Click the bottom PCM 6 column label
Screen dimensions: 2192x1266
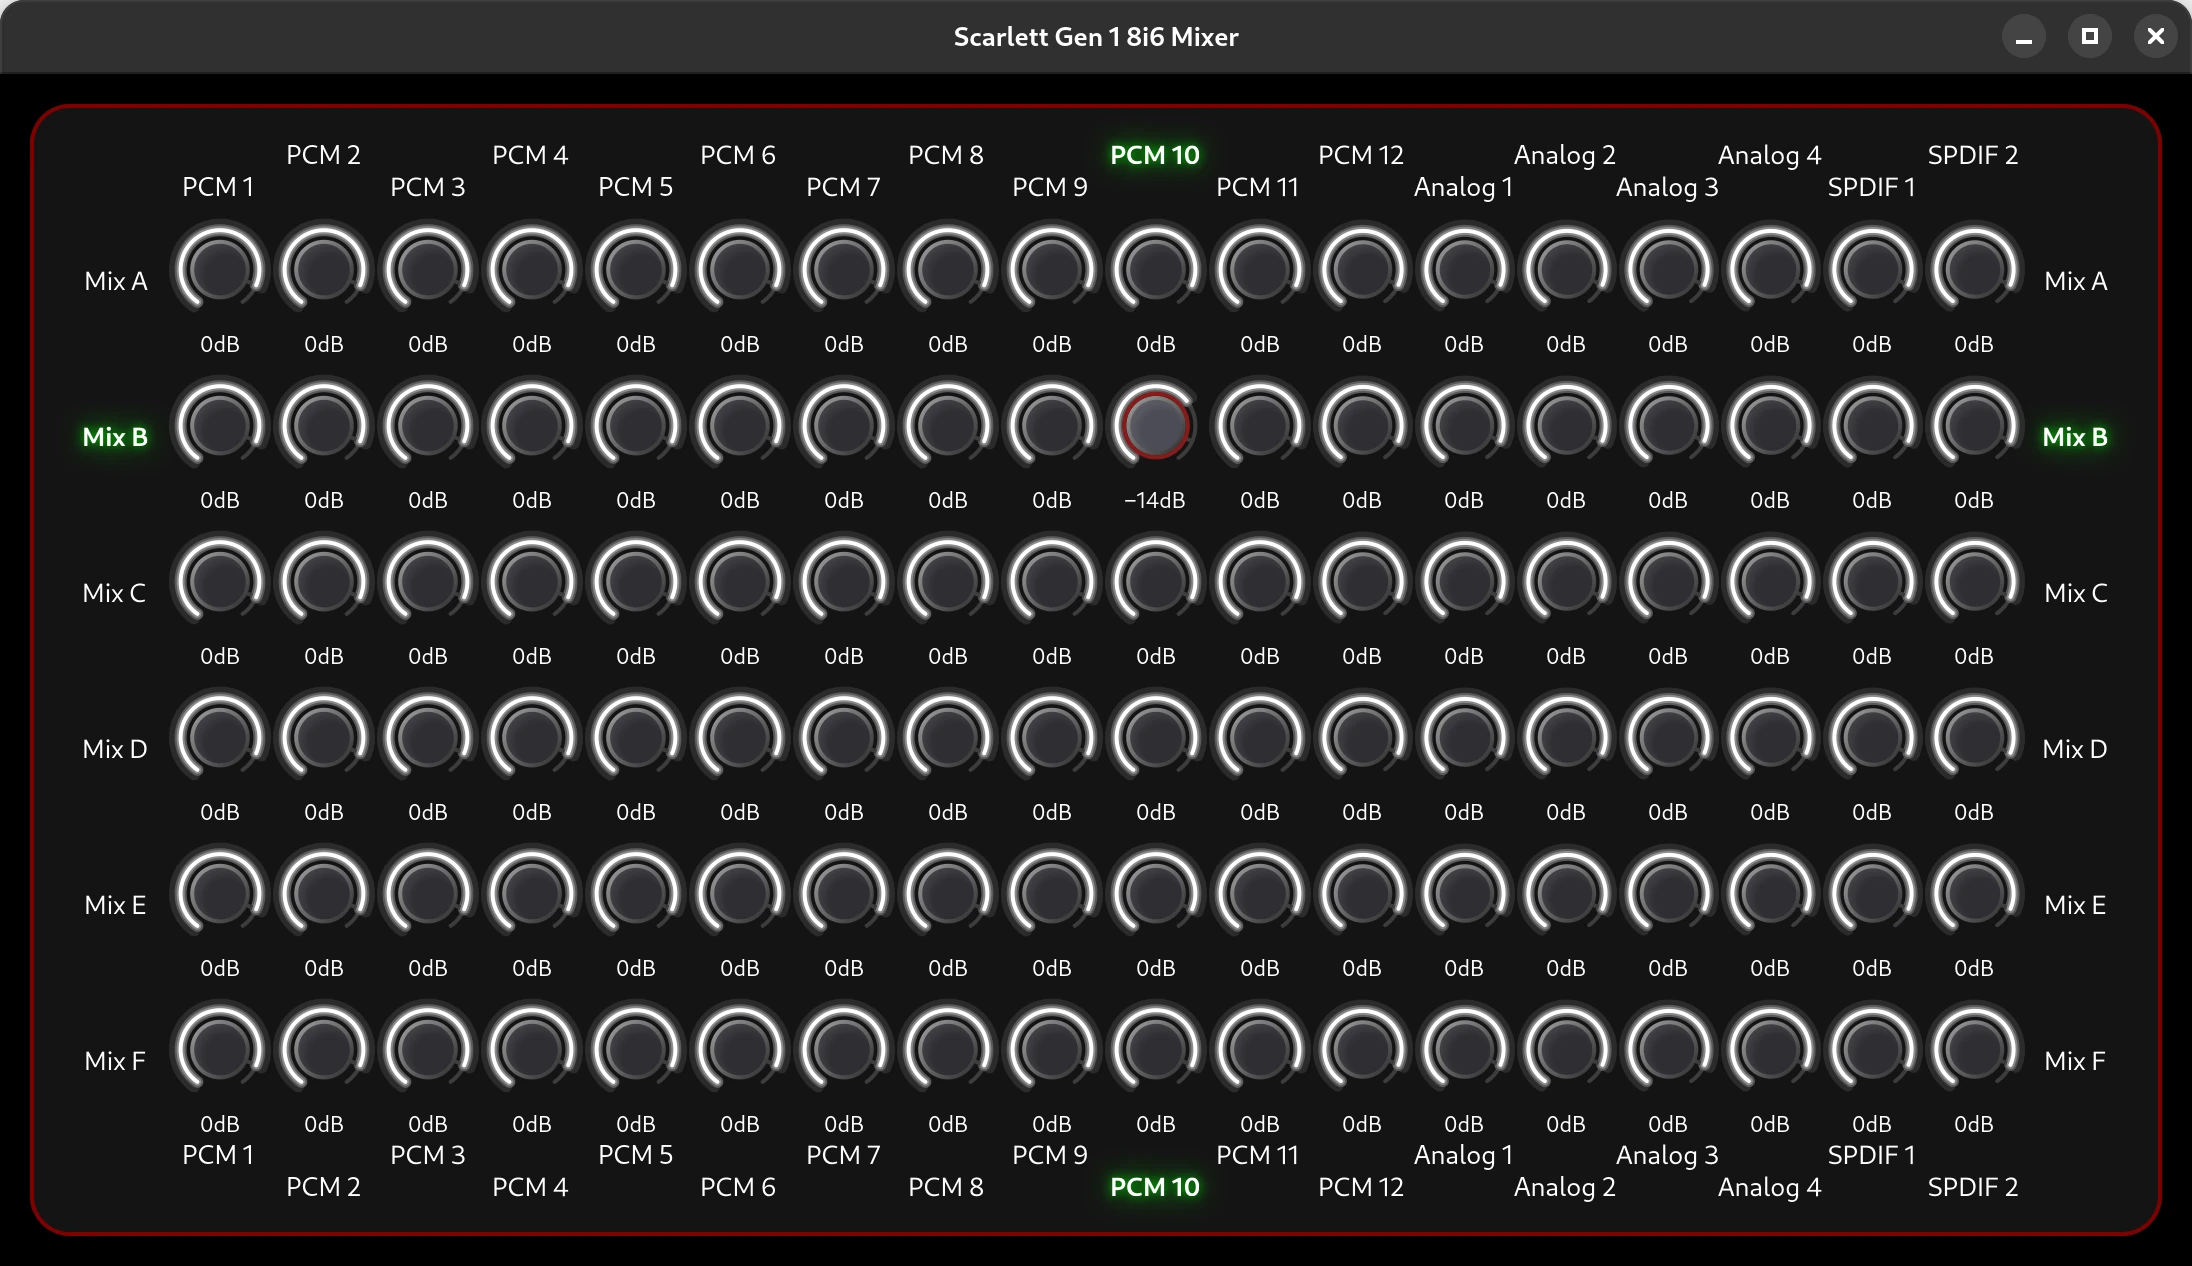tap(738, 1187)
